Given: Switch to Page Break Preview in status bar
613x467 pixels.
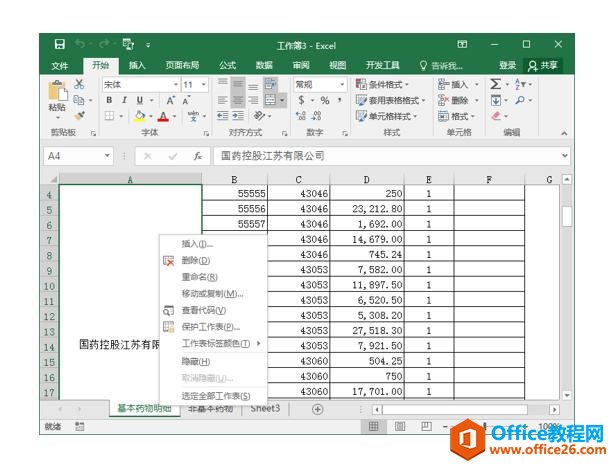Looking at the screenshot, I should pos(426,426).
